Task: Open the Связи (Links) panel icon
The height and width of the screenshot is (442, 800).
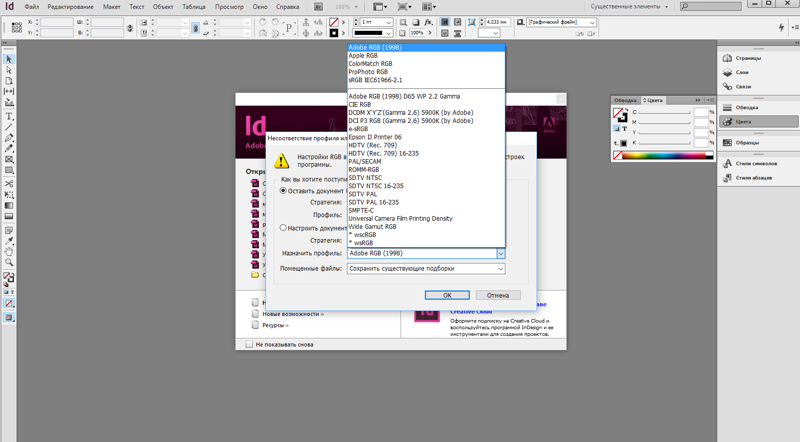Action: pos(728,87)
